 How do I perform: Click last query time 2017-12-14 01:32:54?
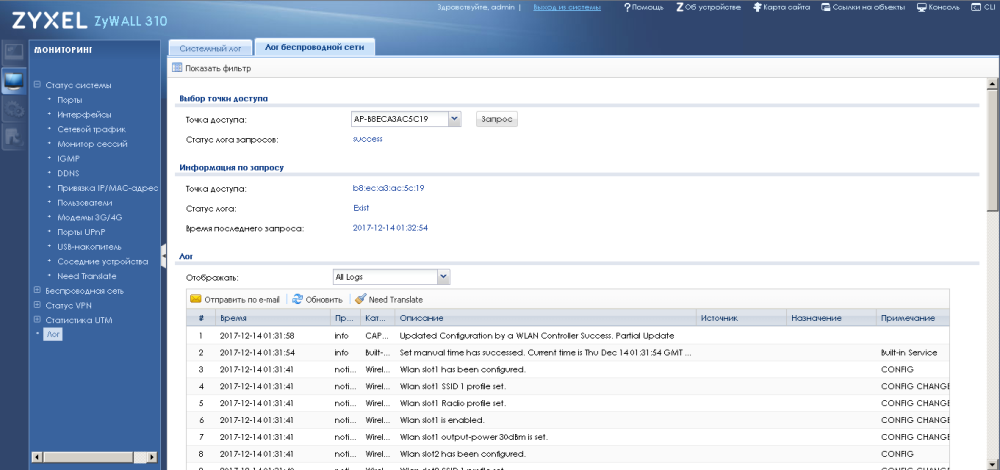pyautogui.click(x=390, y=228)
